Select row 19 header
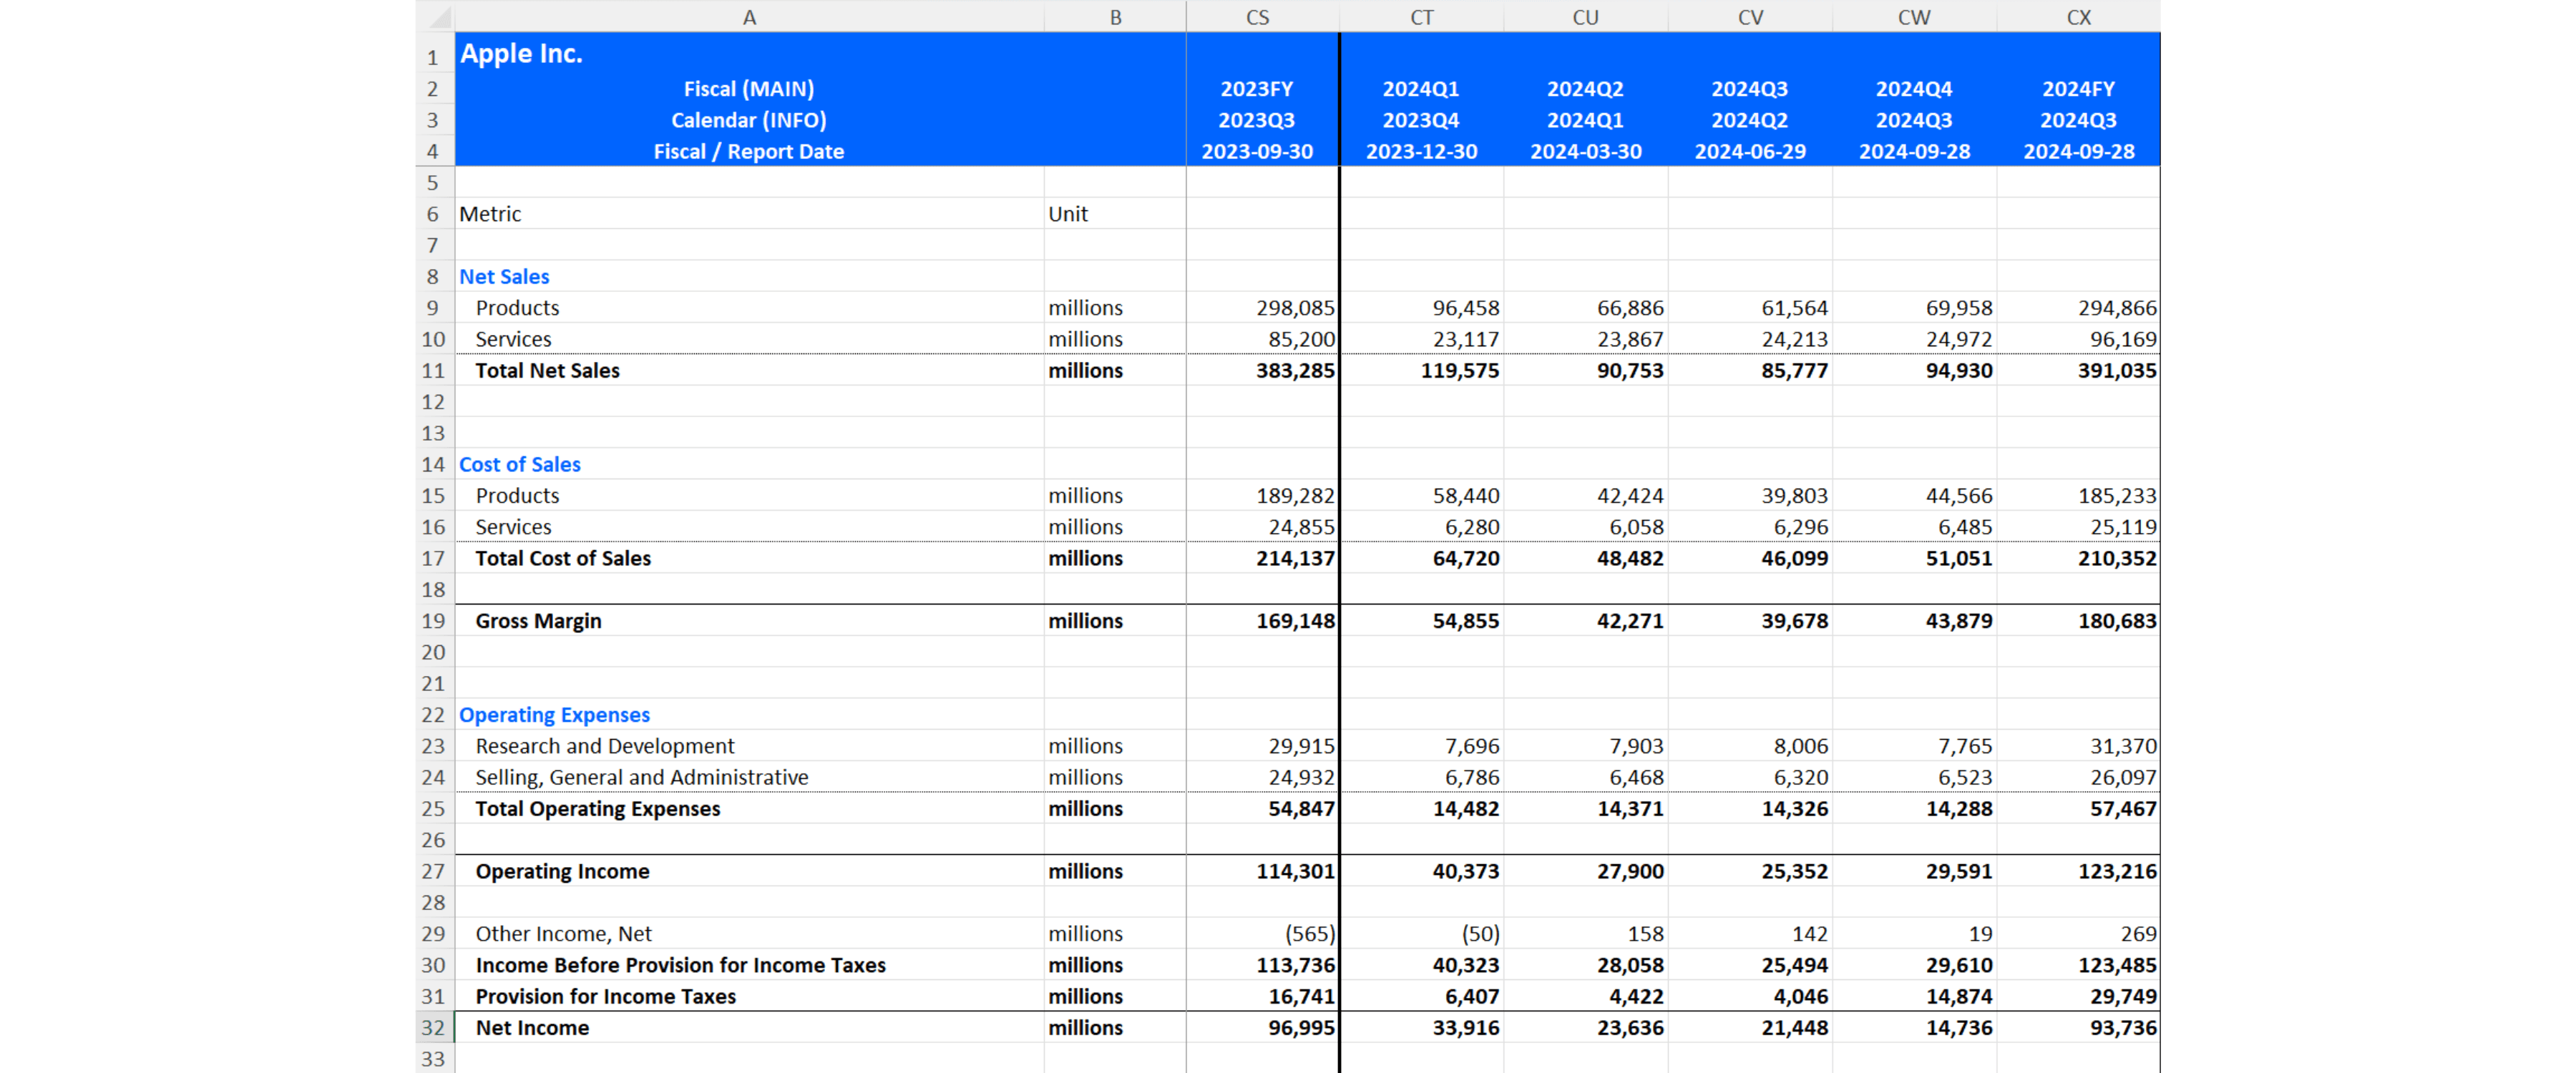Viewport: 2576px width, 1073px height. pos(433,620)
